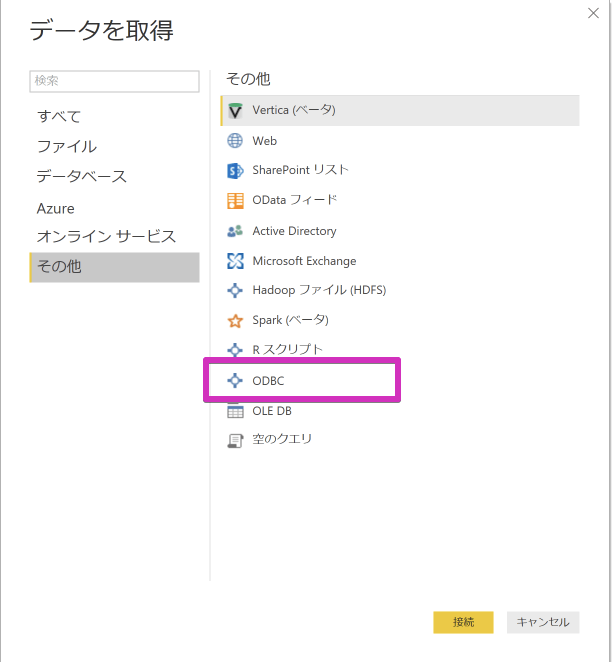Select SharePoint リスト label
The width and height of the screenshot is (612, 662).
click(301, 170)
